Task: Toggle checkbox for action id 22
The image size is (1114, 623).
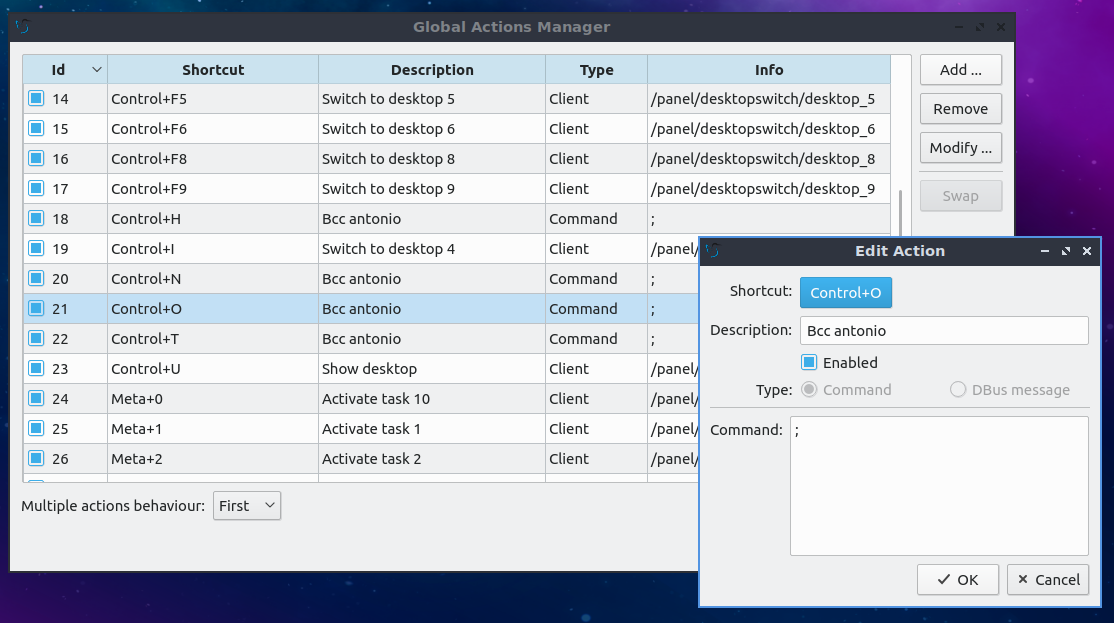Action: [36, 338]
